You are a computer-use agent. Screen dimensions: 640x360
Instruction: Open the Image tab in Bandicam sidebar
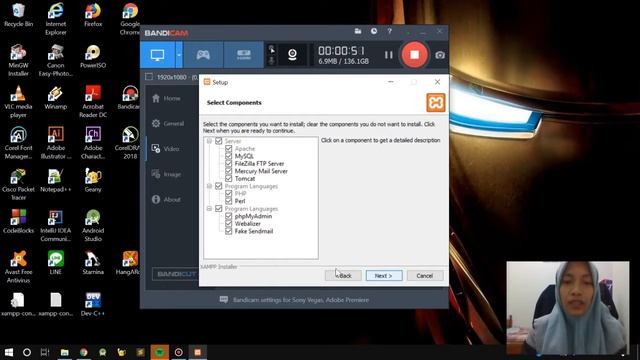(167, 174)
